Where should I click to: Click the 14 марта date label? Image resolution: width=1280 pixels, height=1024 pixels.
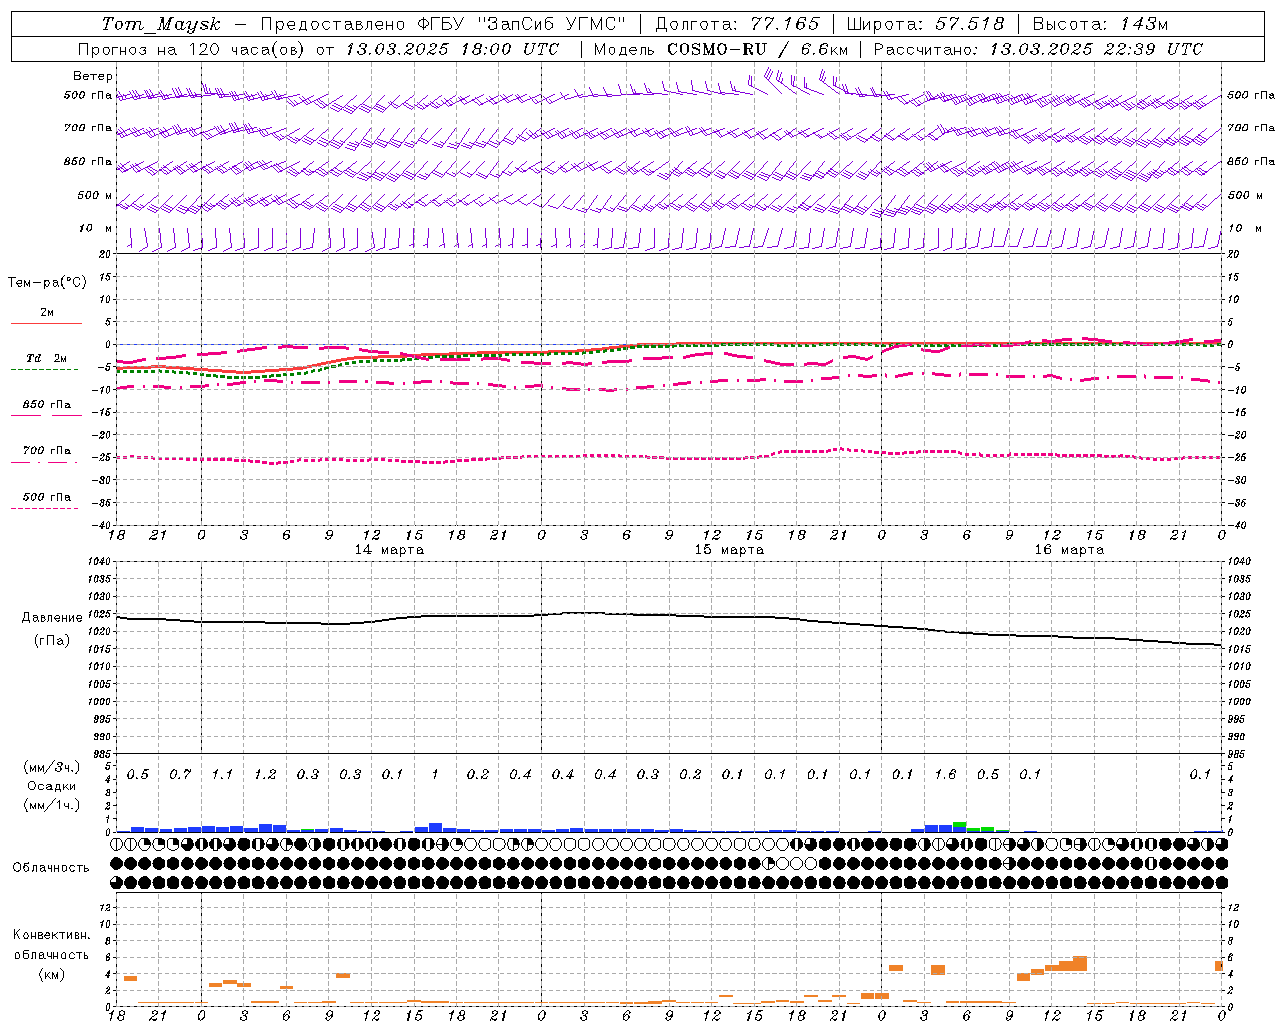coord(389,550)
